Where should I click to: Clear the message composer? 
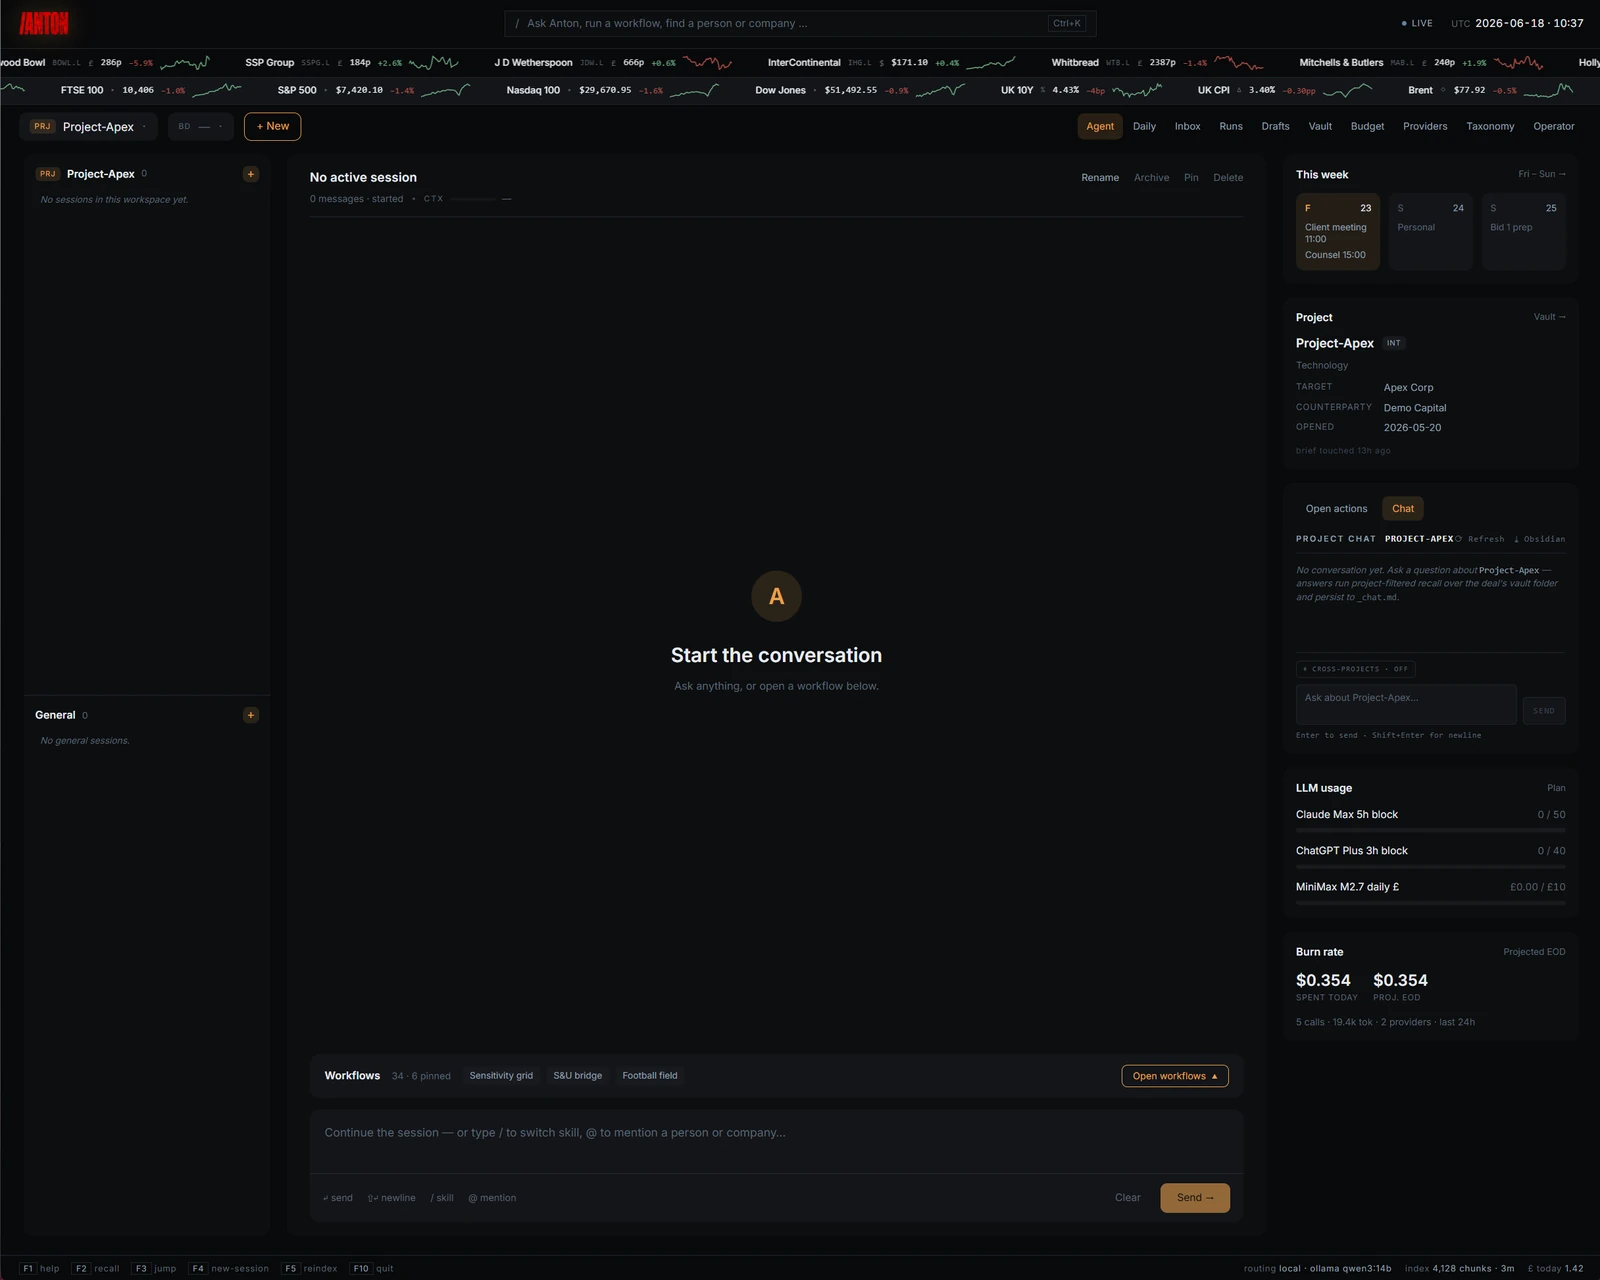pos(1127,1198)
